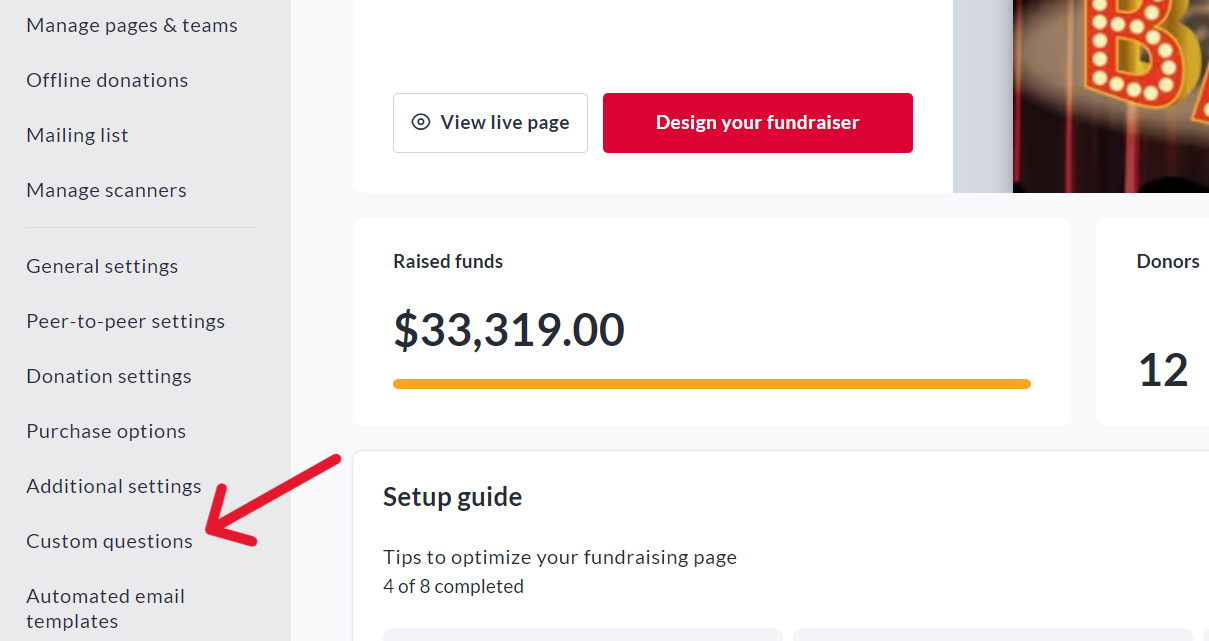
Task: Go to Donation settings
Action: (109, 376)
